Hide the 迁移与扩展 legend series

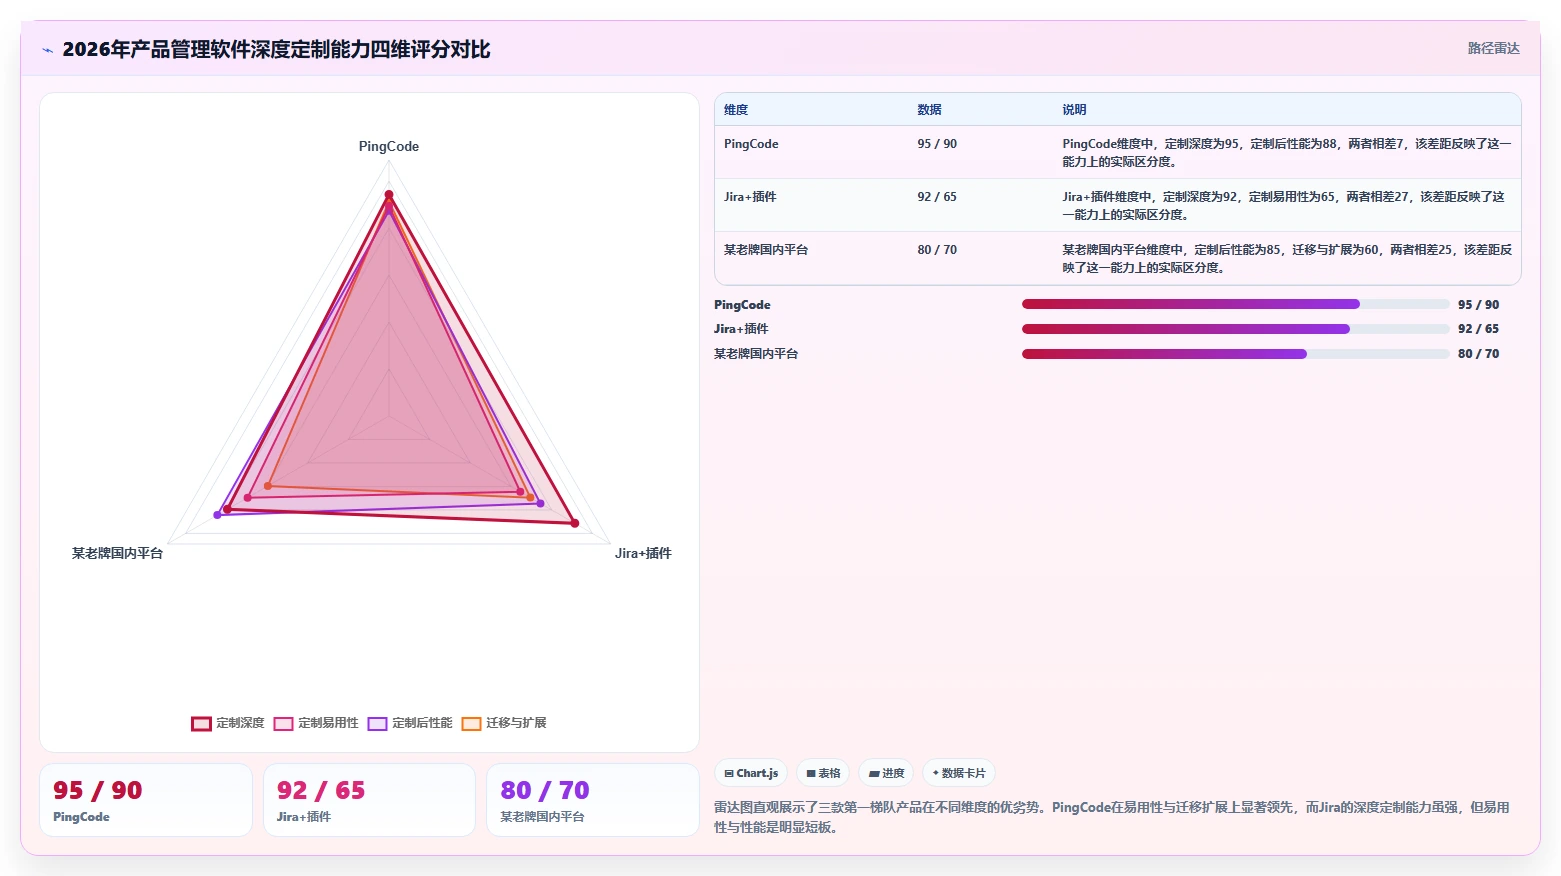pyautogui.click(x=504, y=723)
